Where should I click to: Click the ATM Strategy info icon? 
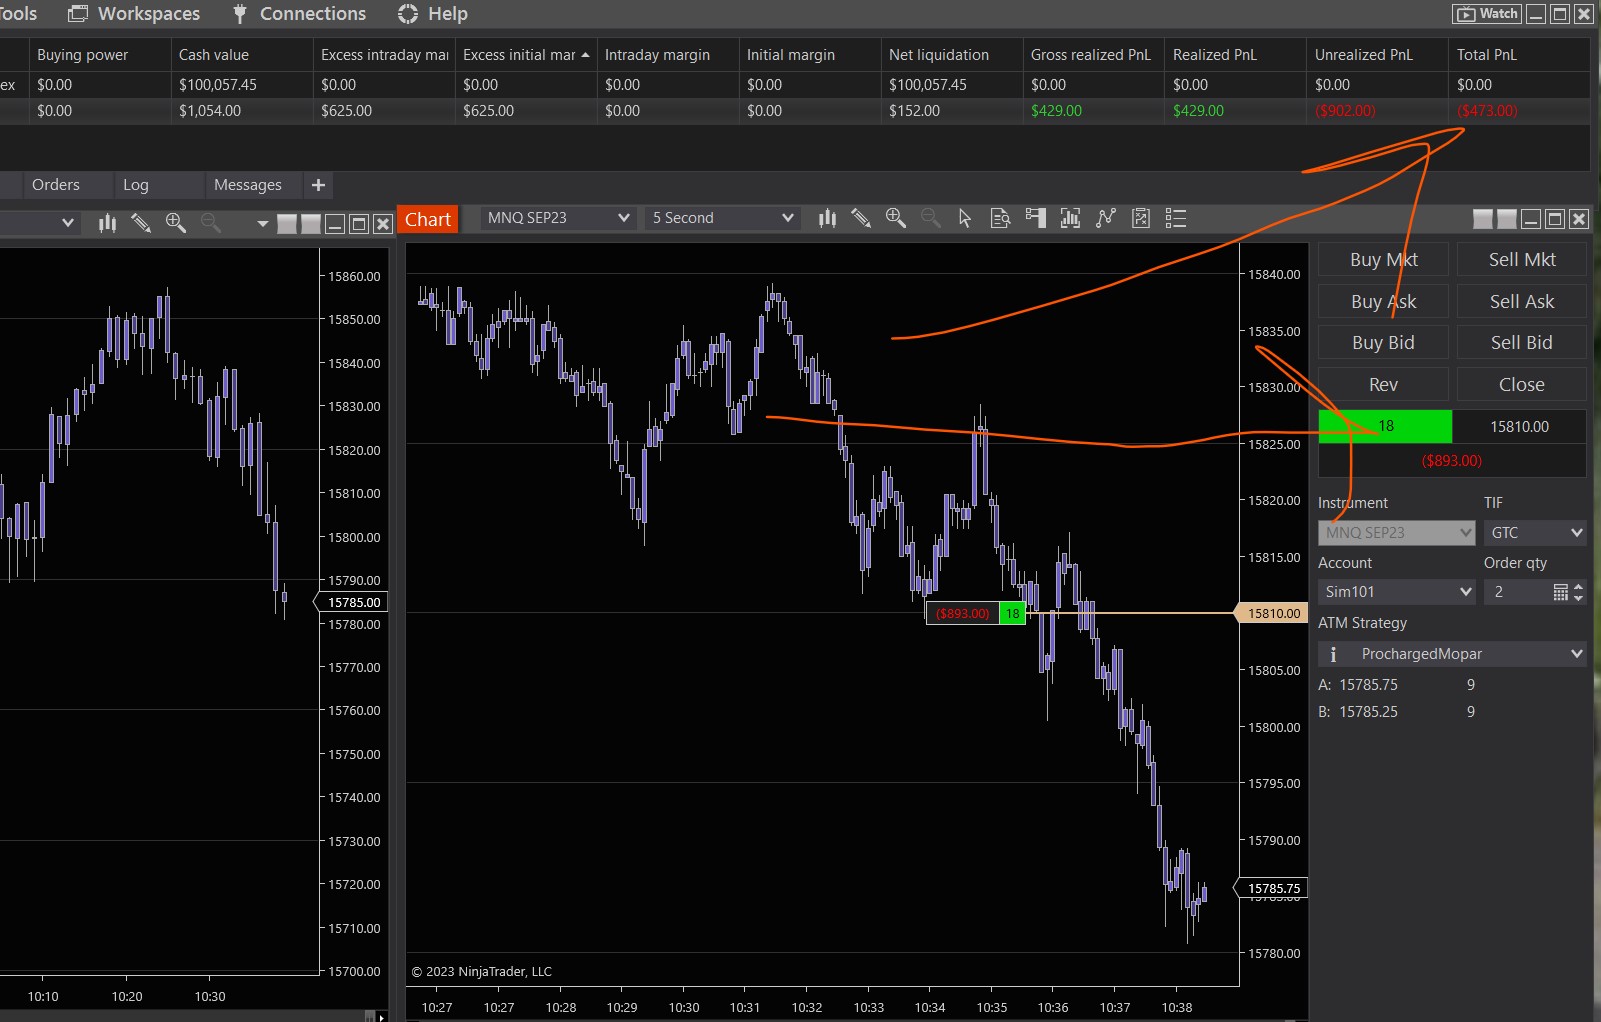coord(1333,654)
